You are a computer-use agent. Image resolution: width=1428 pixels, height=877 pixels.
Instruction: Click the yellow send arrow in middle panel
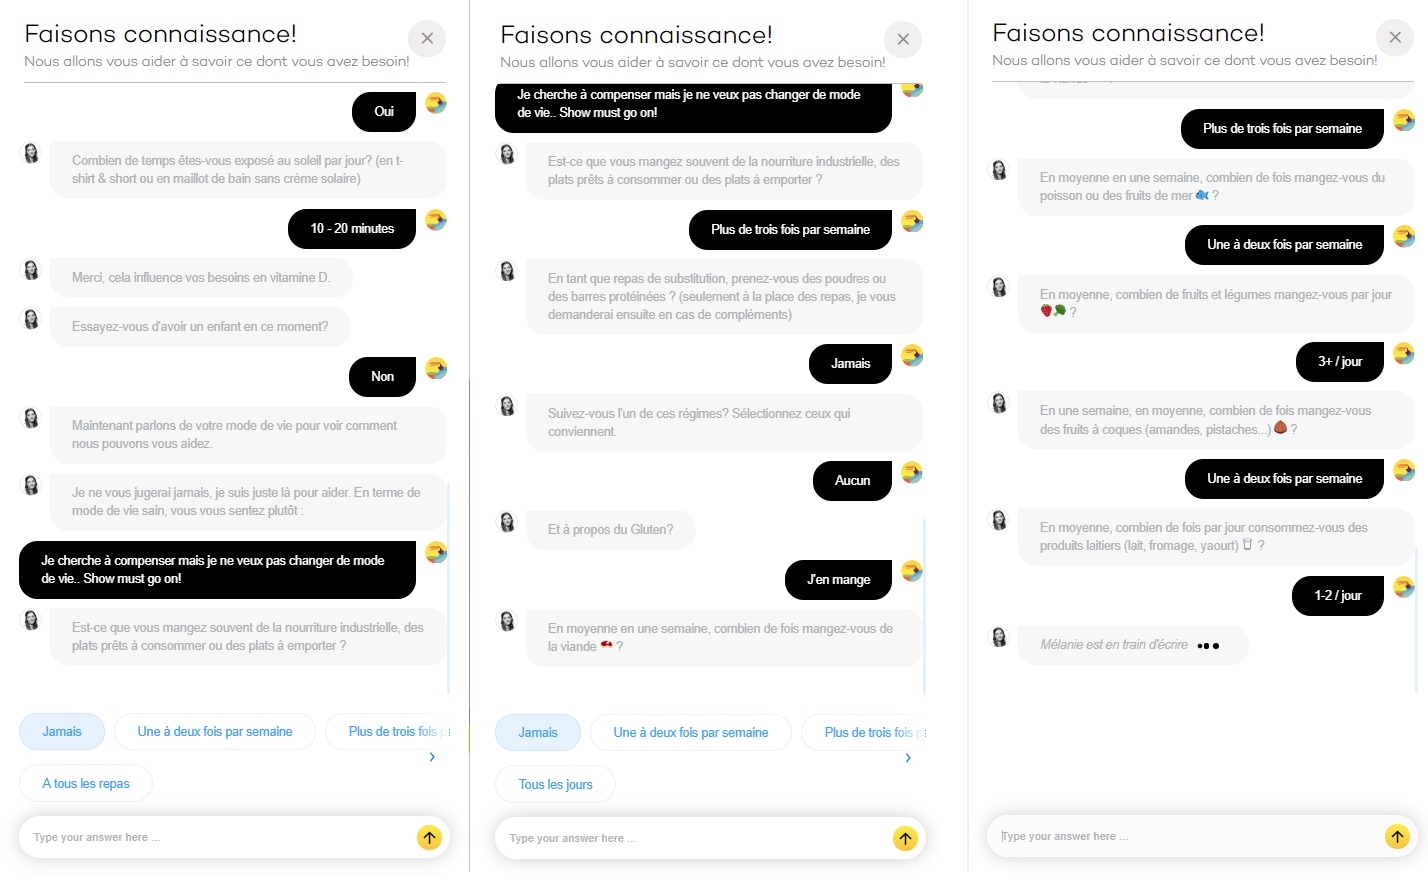[x=905, y=839]
